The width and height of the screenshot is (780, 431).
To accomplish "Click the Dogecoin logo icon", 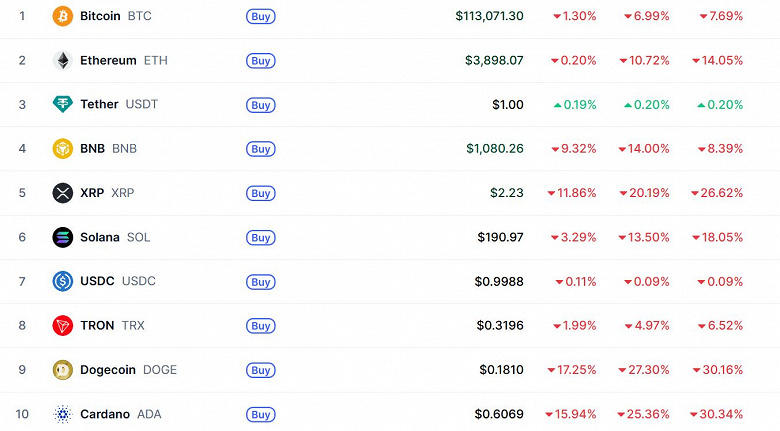I will (63, 370).
